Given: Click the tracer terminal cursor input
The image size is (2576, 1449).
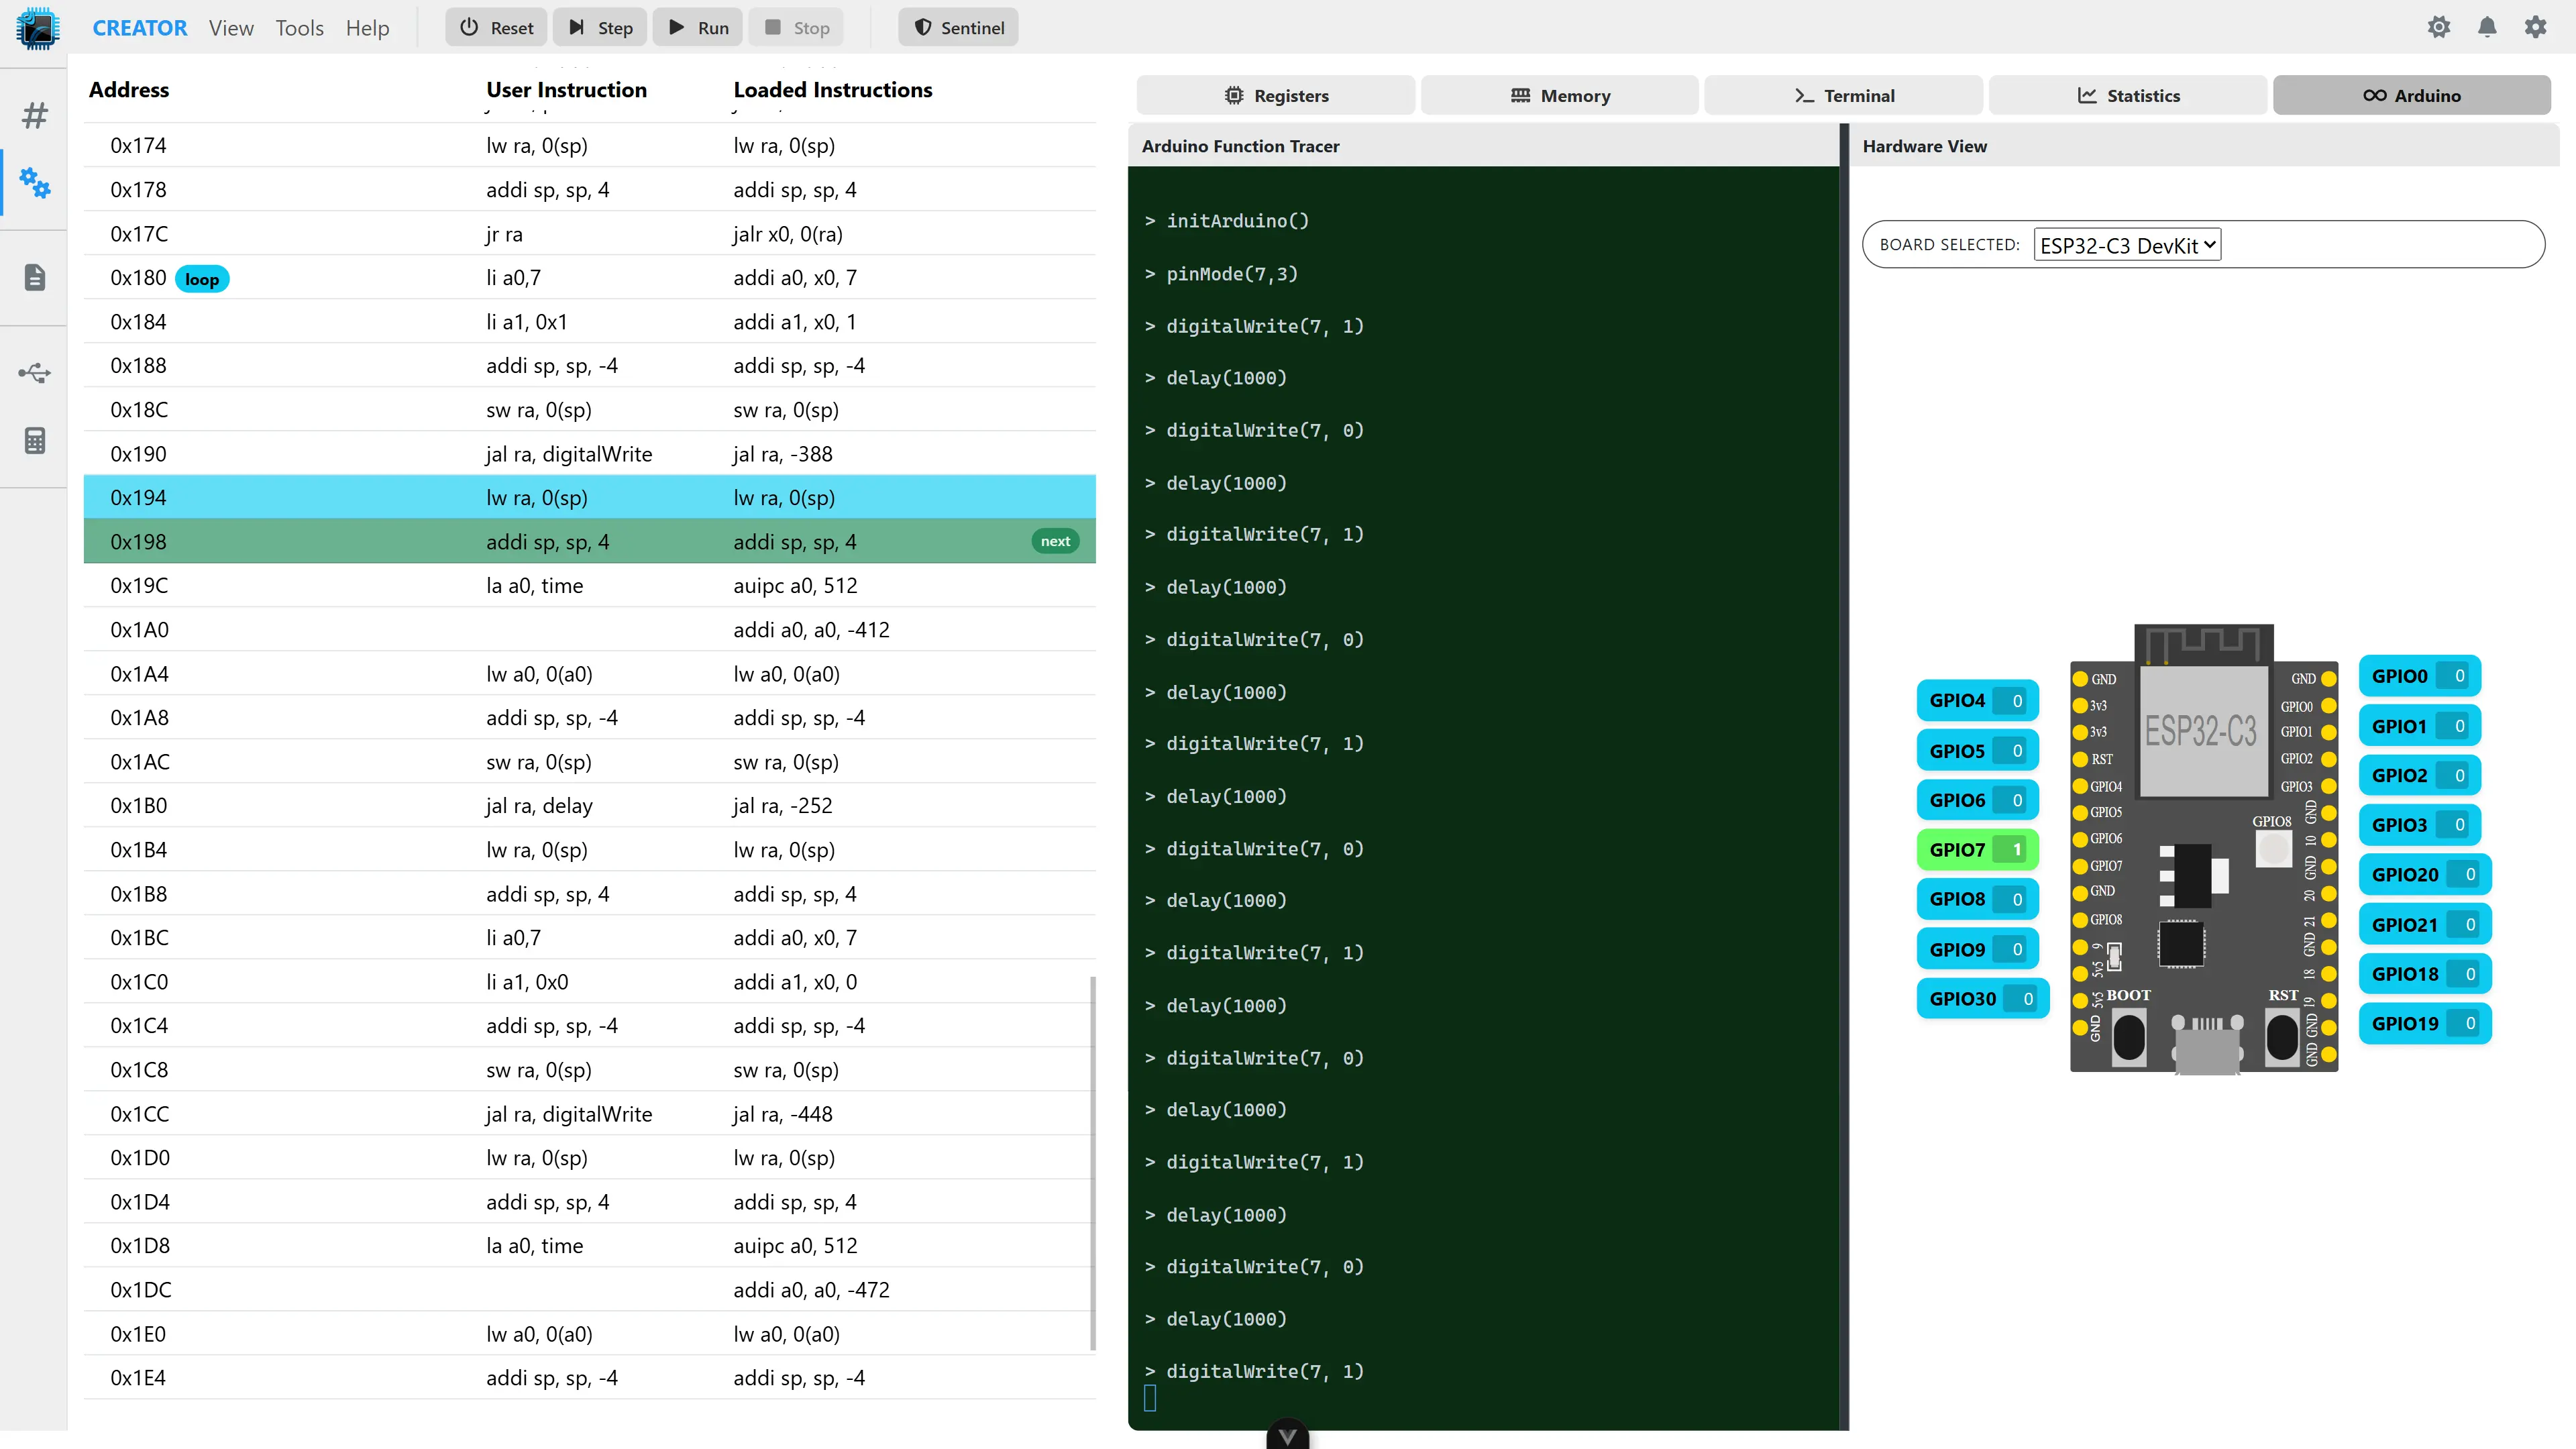Looking at the screenshot, I should (1150, 1398).
